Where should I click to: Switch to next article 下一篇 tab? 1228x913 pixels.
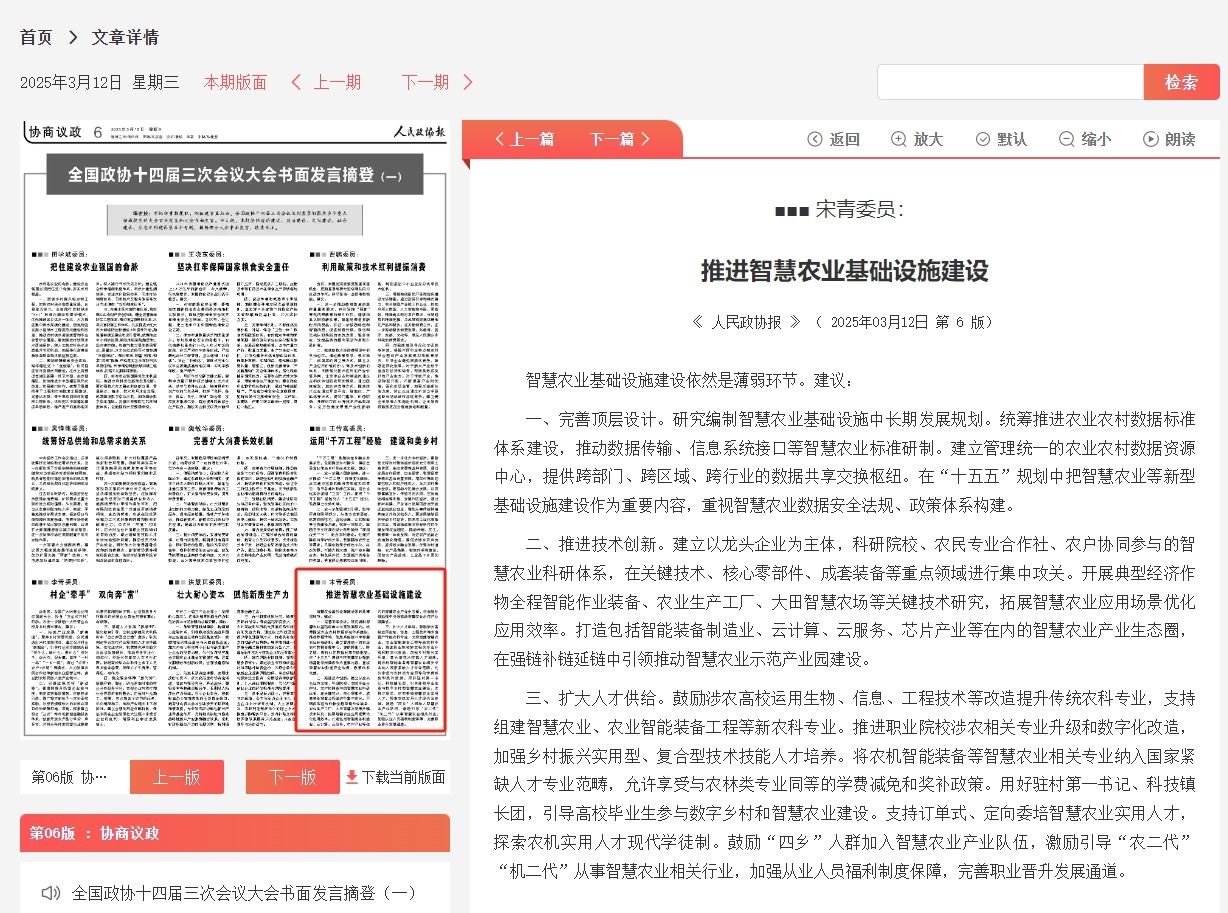coord(620,139)
